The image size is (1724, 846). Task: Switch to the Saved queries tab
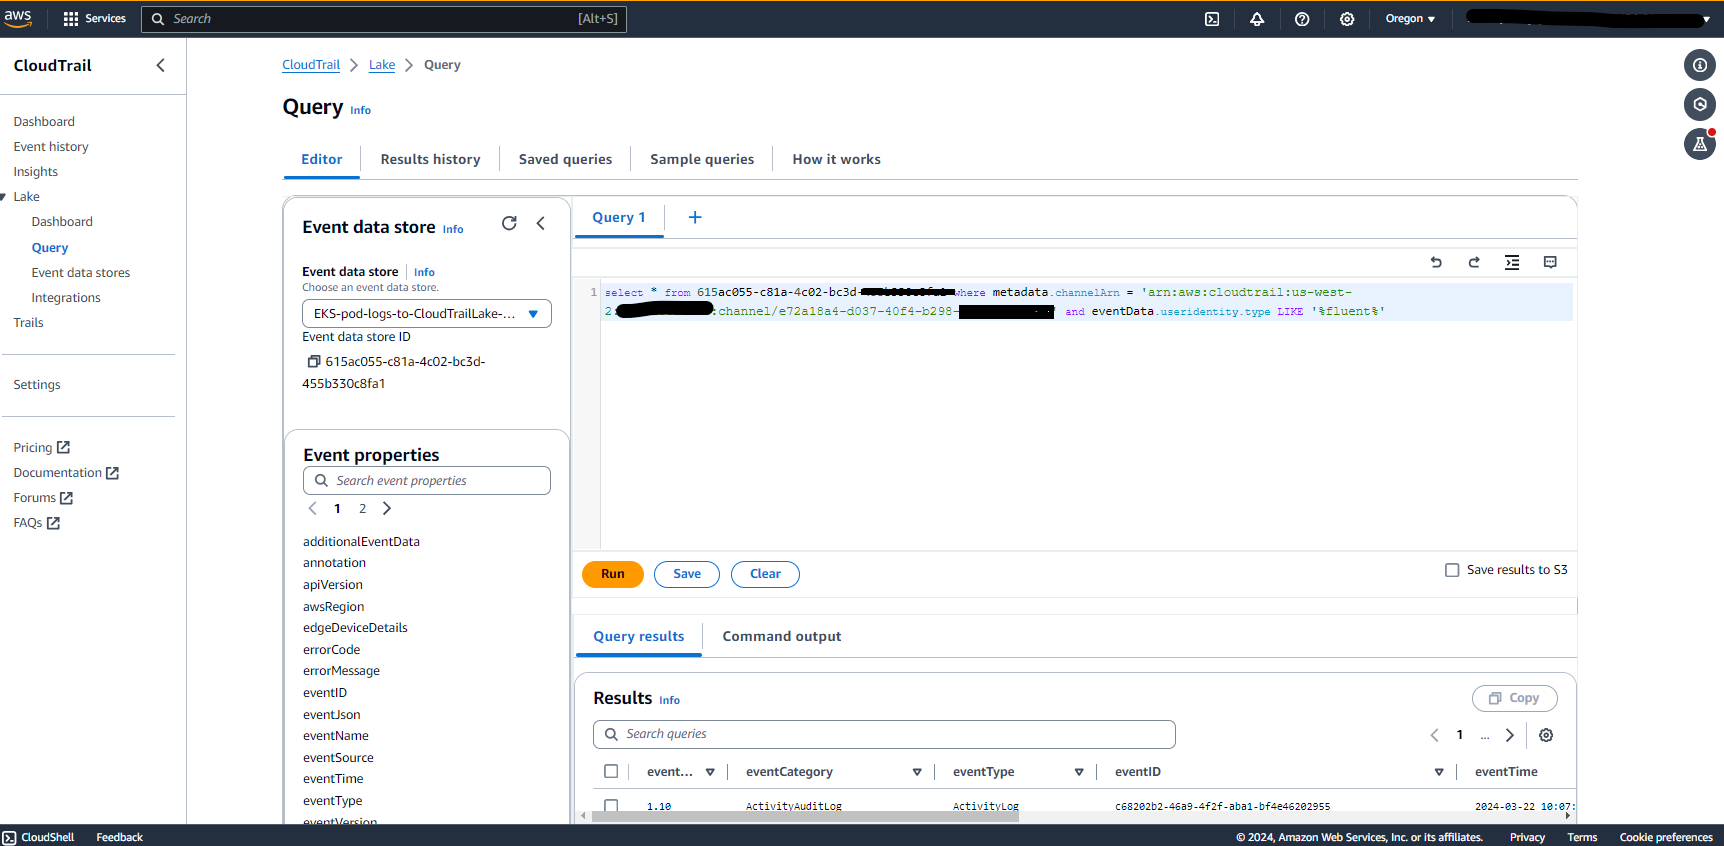[565, 159]
